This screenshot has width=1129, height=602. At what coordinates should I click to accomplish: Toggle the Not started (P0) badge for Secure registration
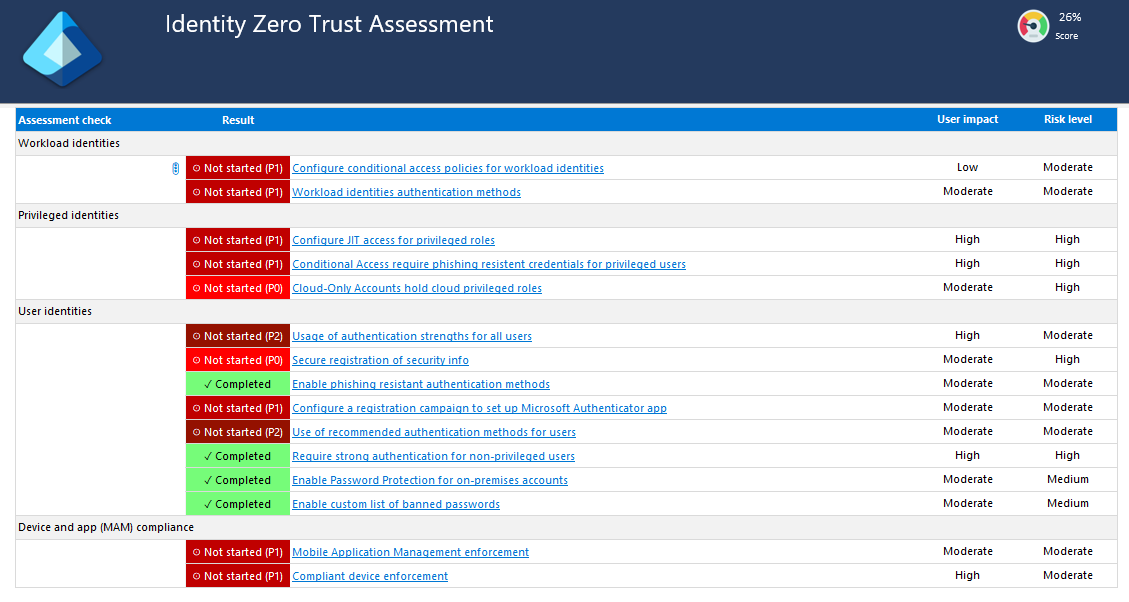click(x=237, y=359)
